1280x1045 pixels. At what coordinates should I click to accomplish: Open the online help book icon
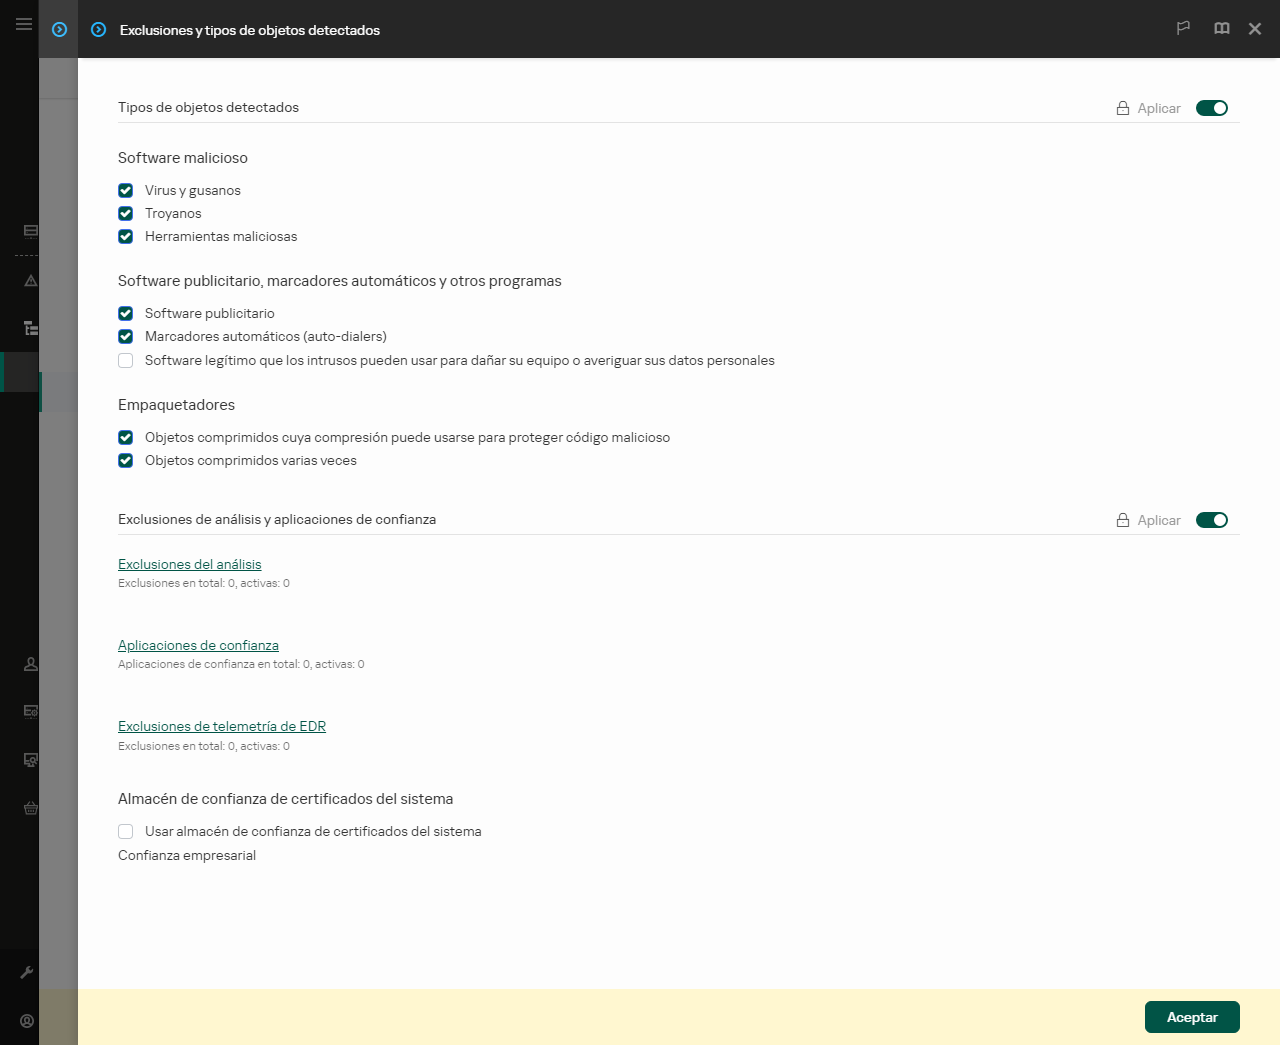click(1221, 29)
